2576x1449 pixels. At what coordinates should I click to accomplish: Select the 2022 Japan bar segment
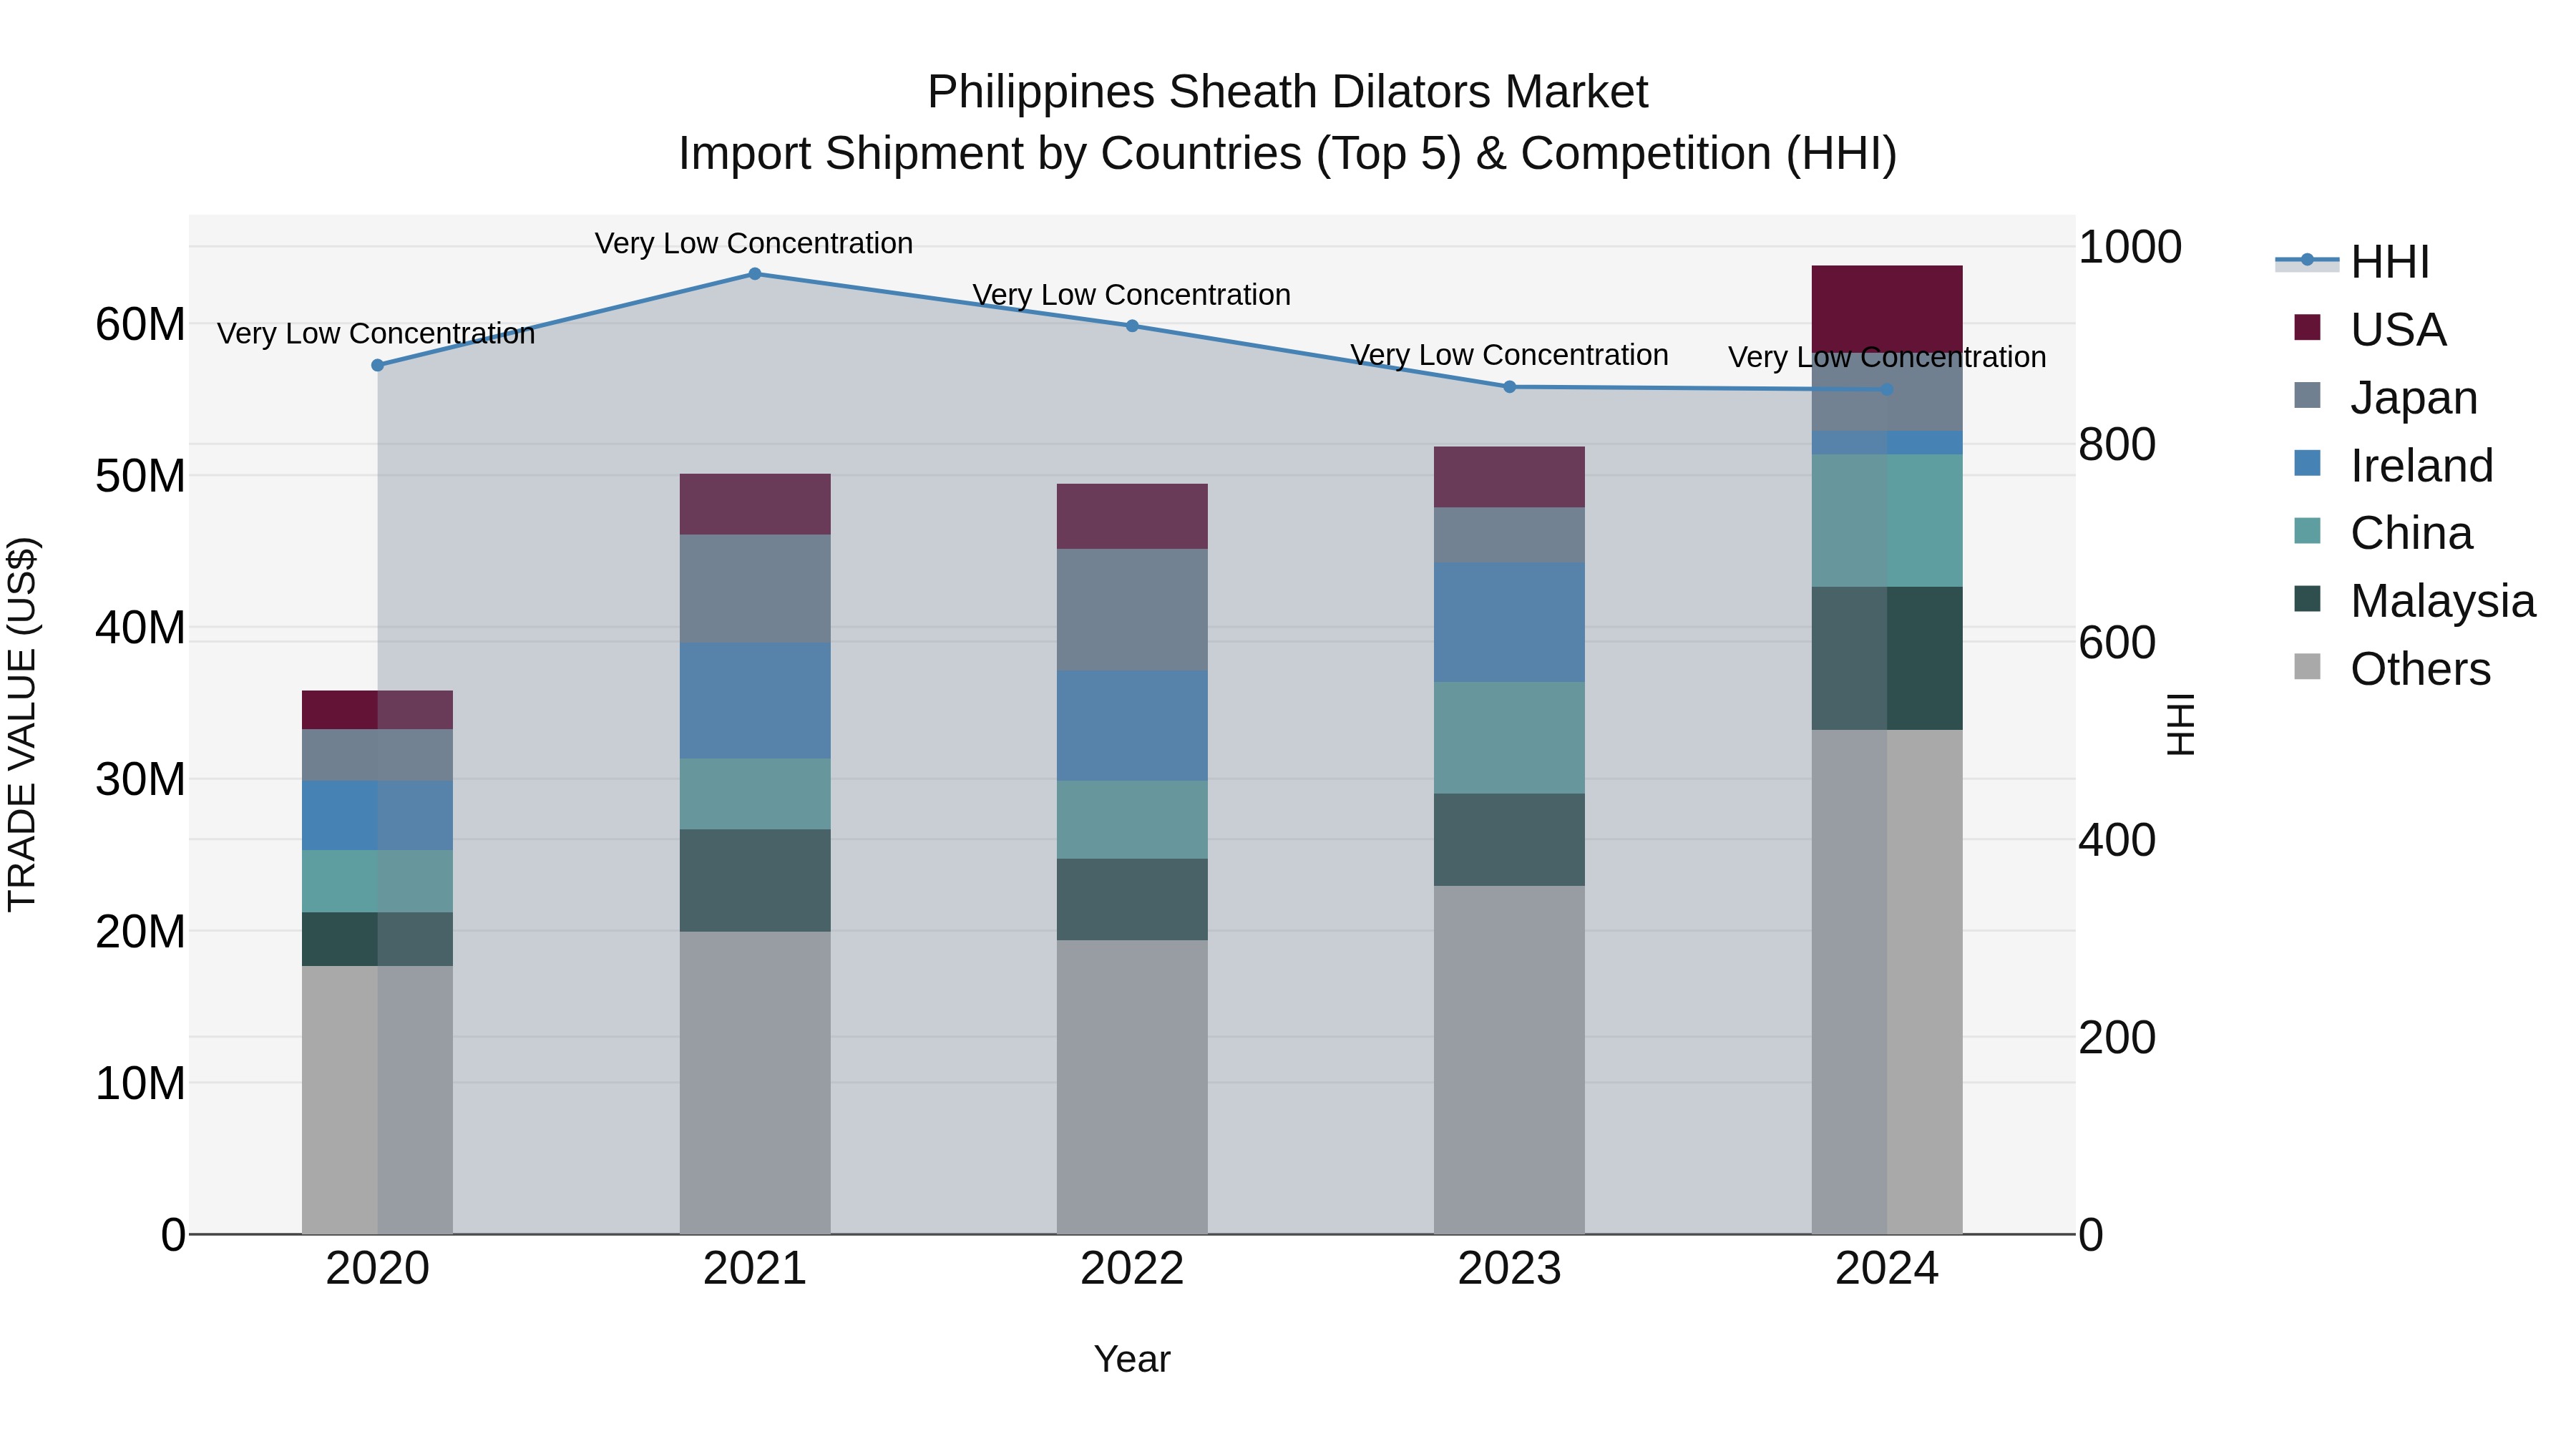pos(1132,610)
